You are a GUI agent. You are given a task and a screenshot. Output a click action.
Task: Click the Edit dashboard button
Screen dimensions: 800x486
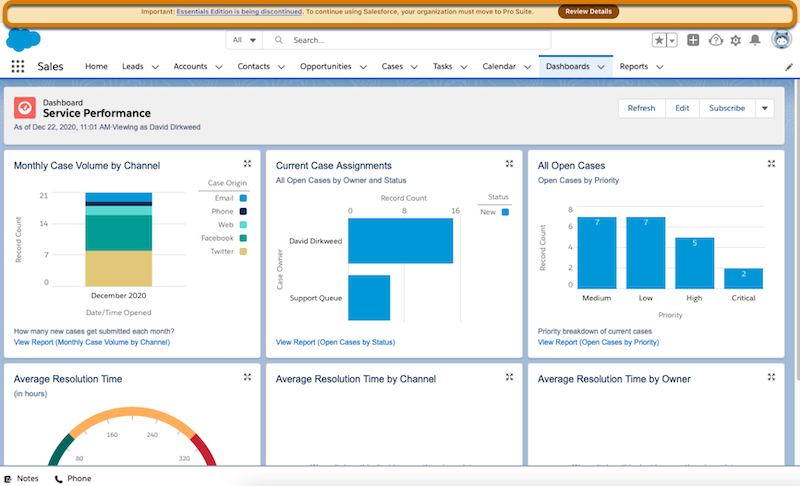682,108
